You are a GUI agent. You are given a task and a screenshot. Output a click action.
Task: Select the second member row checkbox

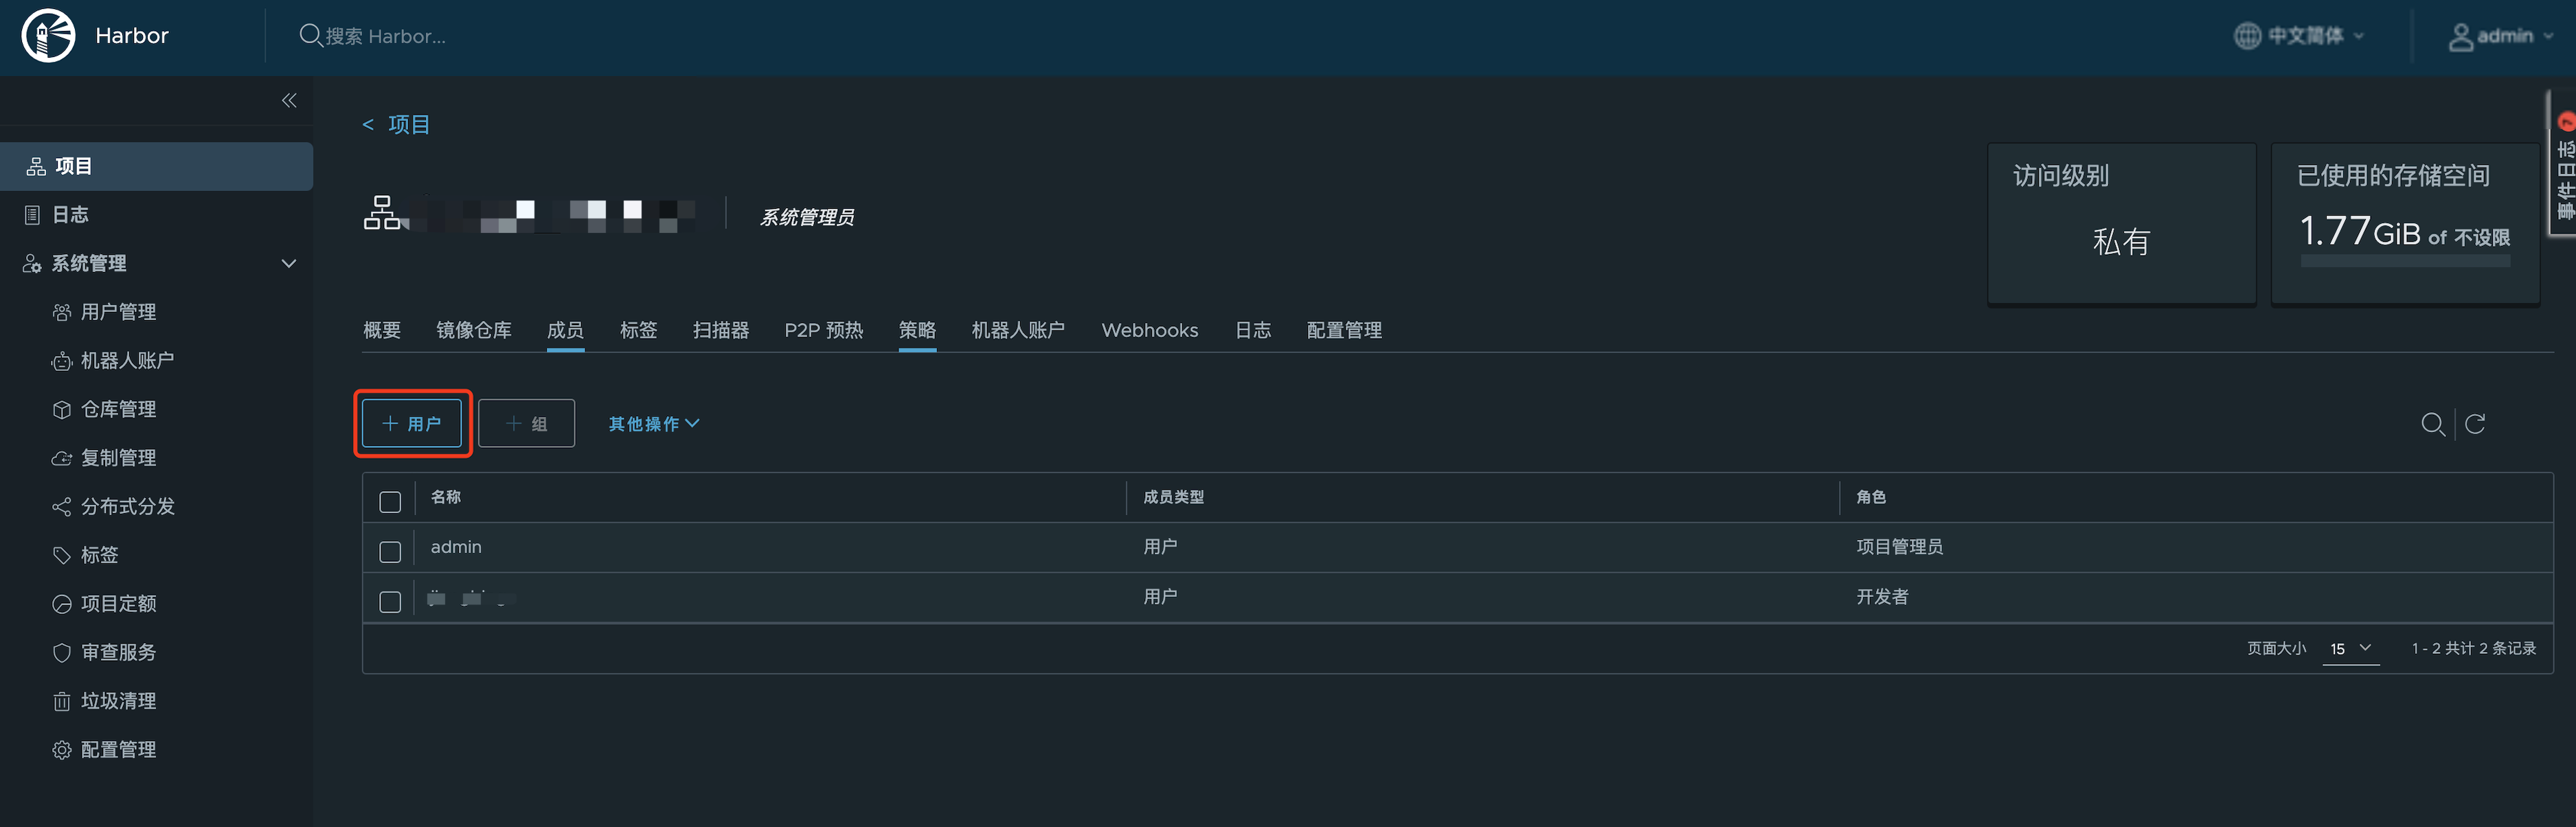(390, 602)
